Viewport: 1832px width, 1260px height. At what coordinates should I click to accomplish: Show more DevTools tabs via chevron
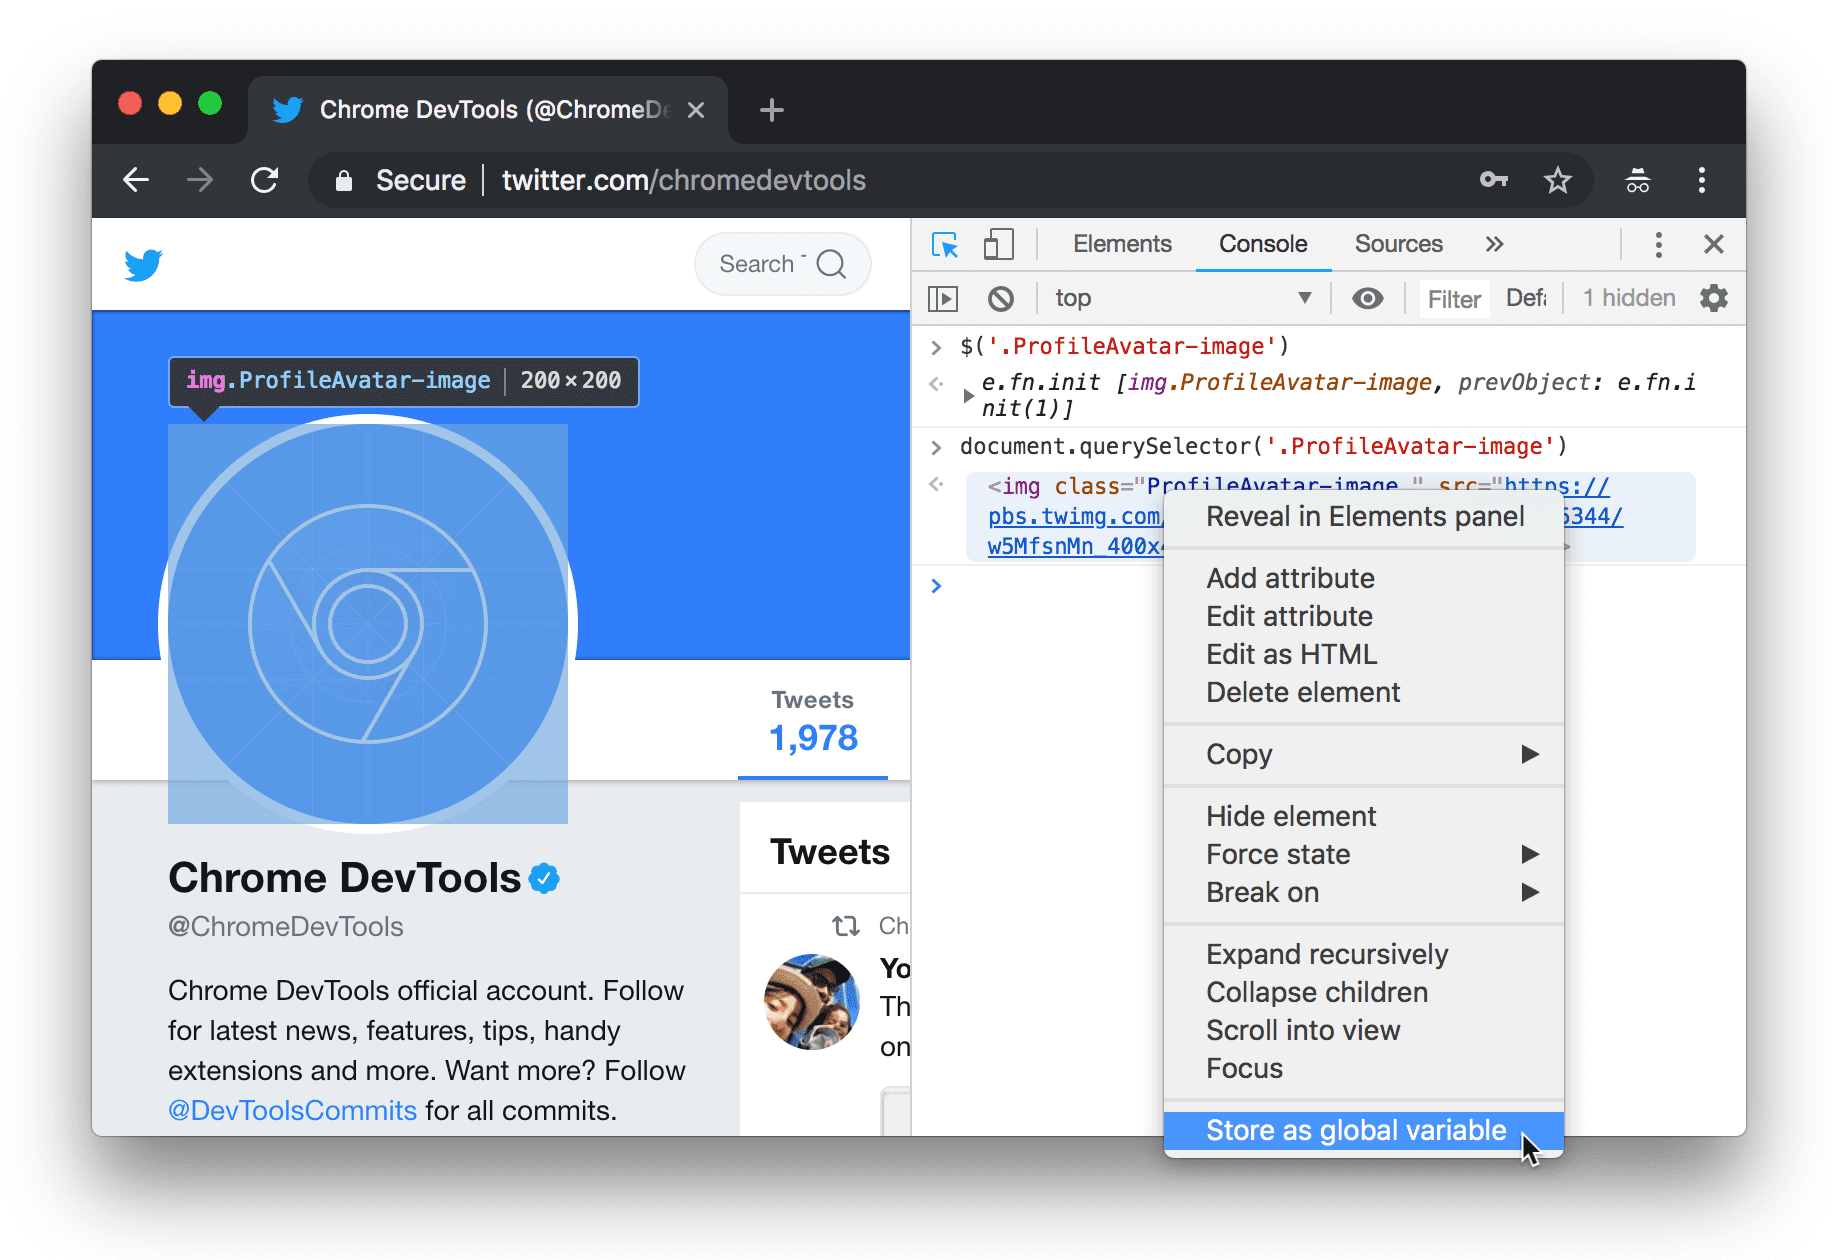click(1494, 245)
